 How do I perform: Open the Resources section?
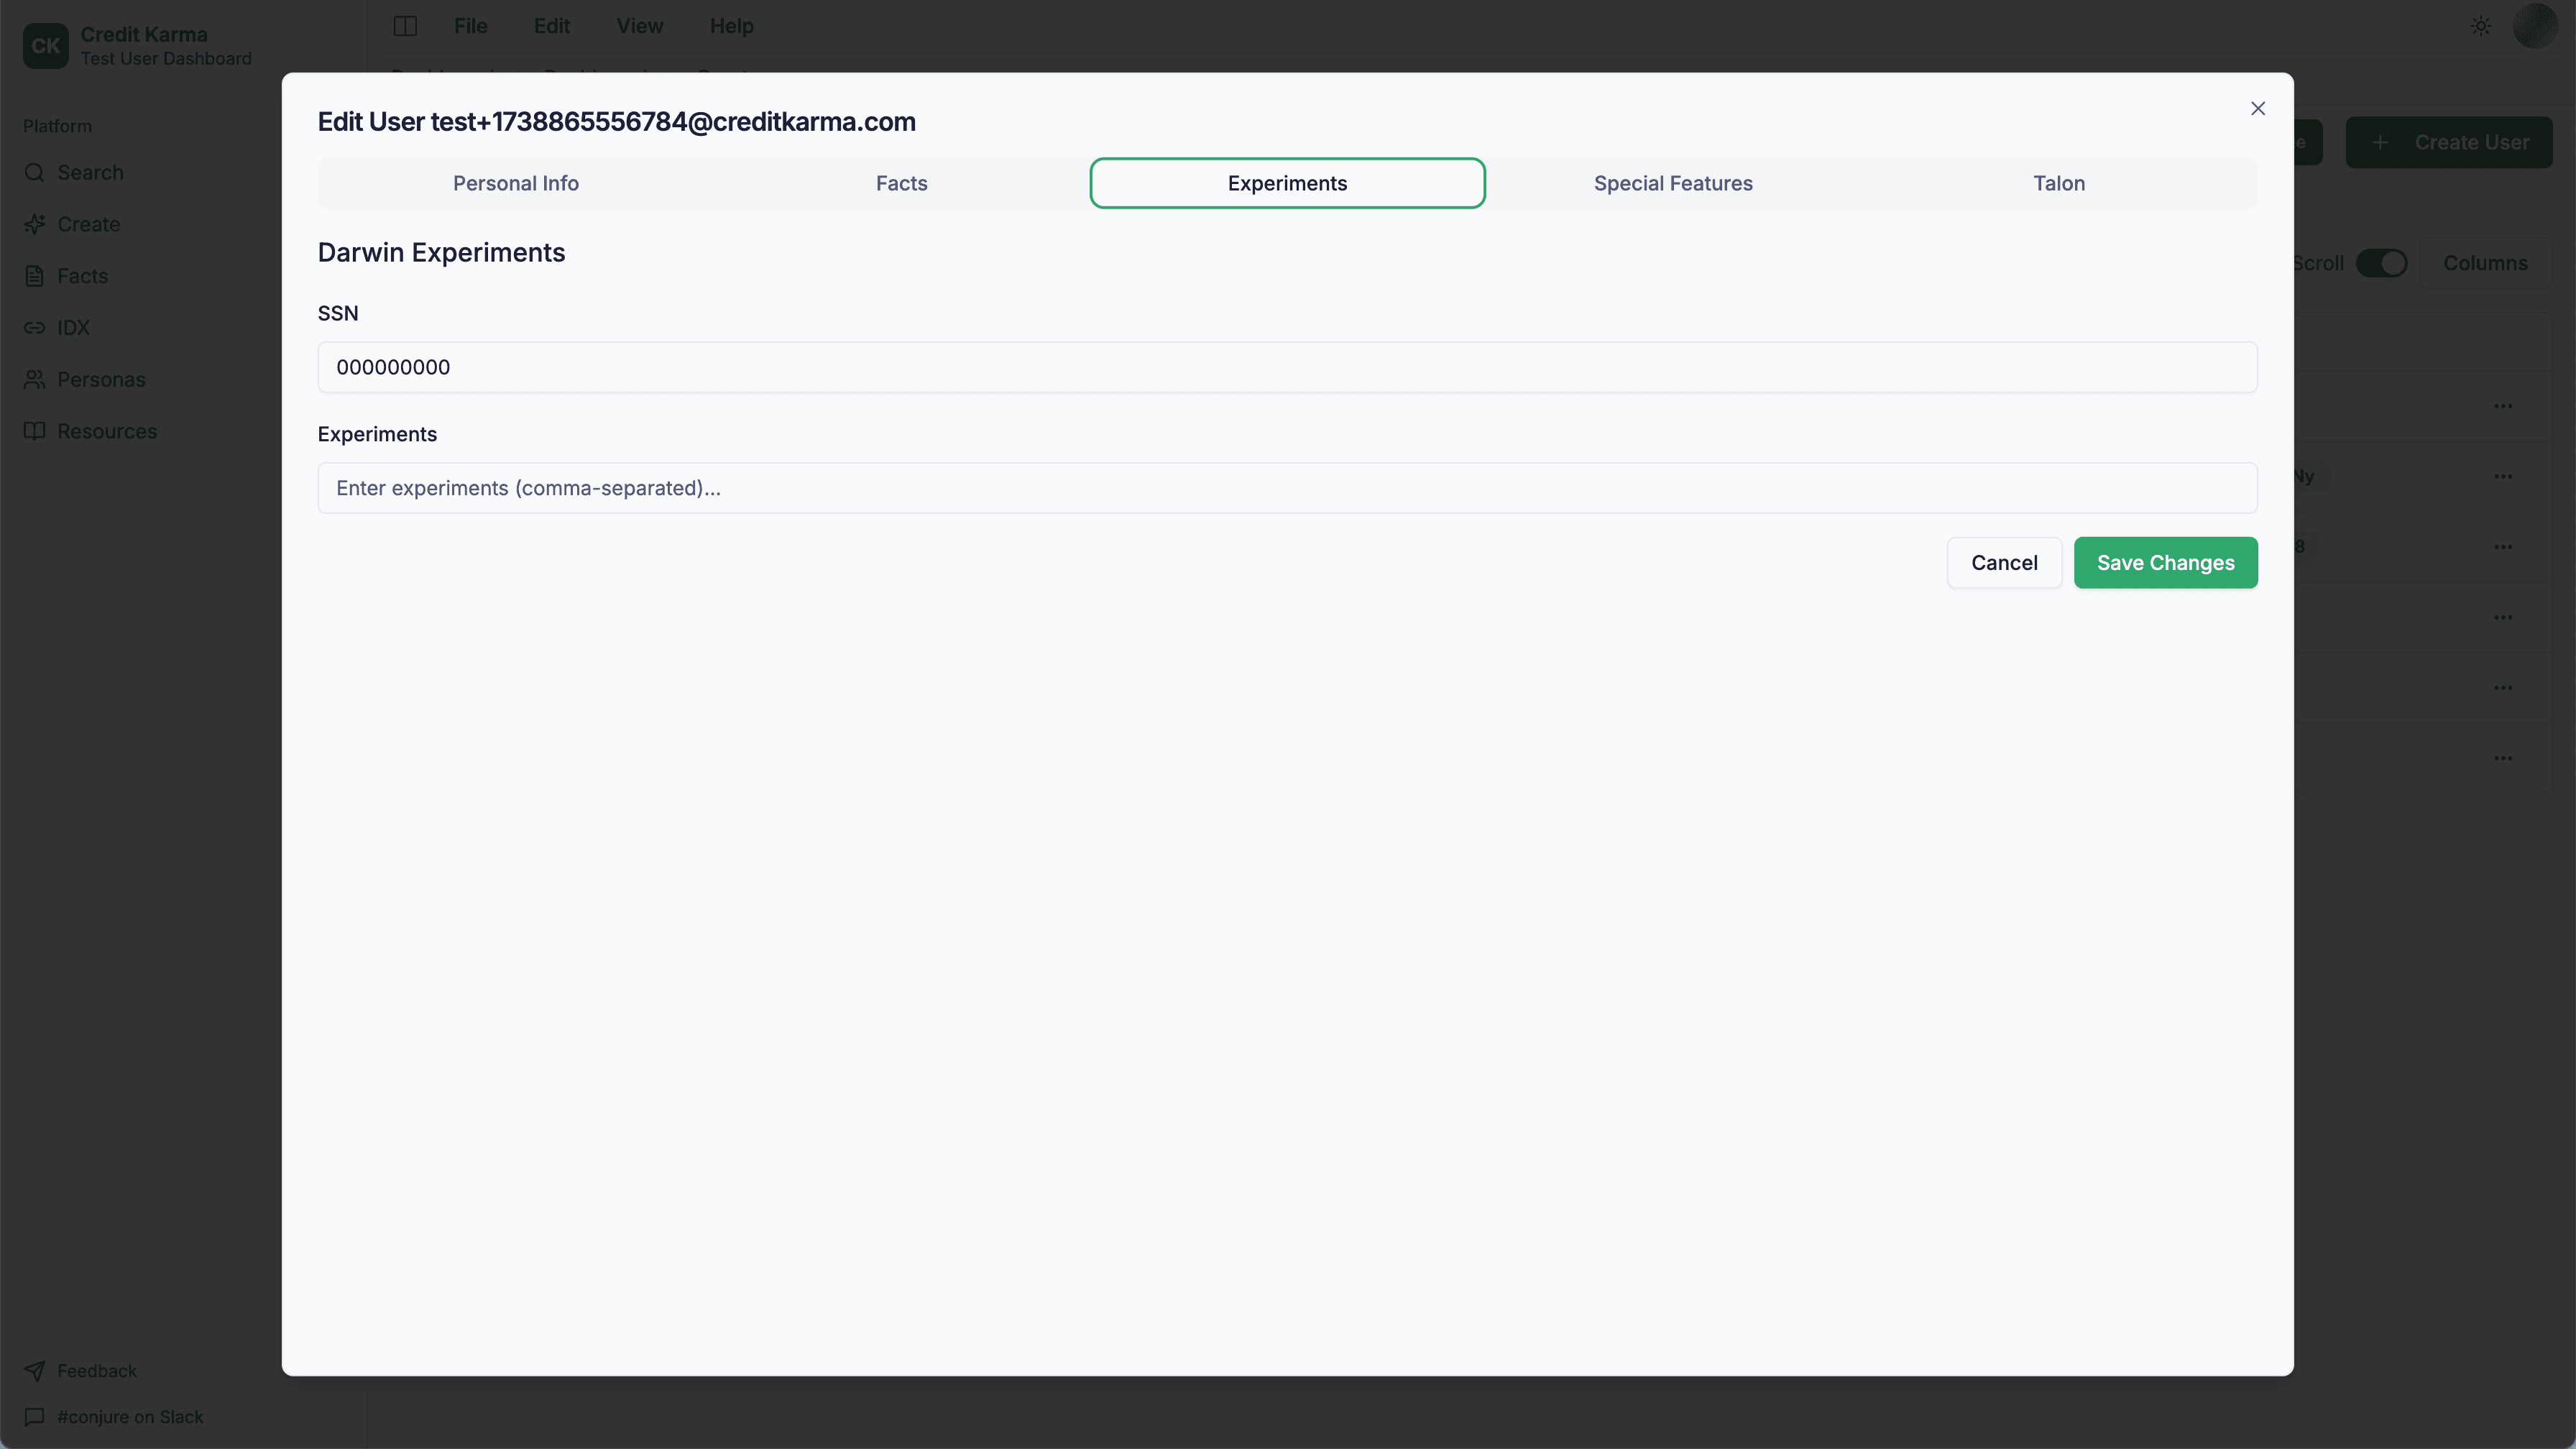click(107, 431)
